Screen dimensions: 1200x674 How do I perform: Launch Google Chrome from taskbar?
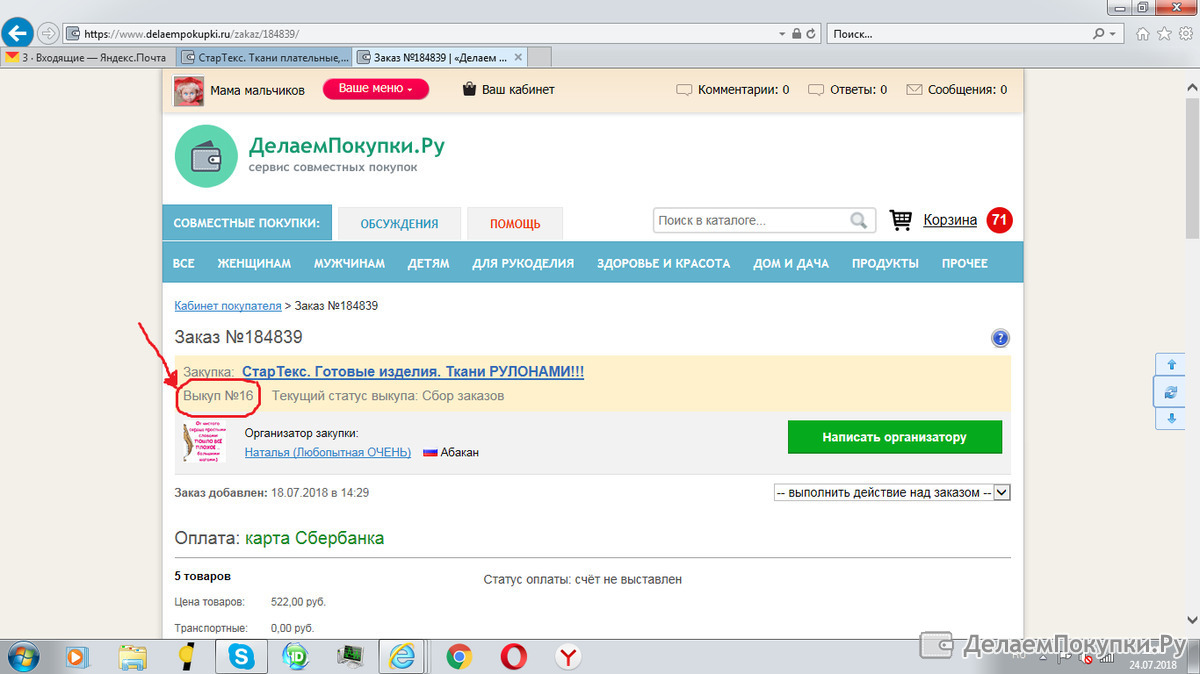coord(459,657)
